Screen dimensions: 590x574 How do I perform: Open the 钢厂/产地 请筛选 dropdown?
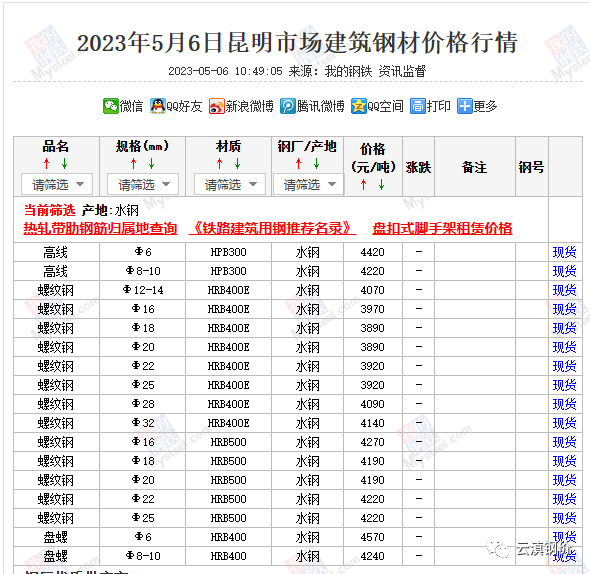pyautogui.click(x=308, y=184)
